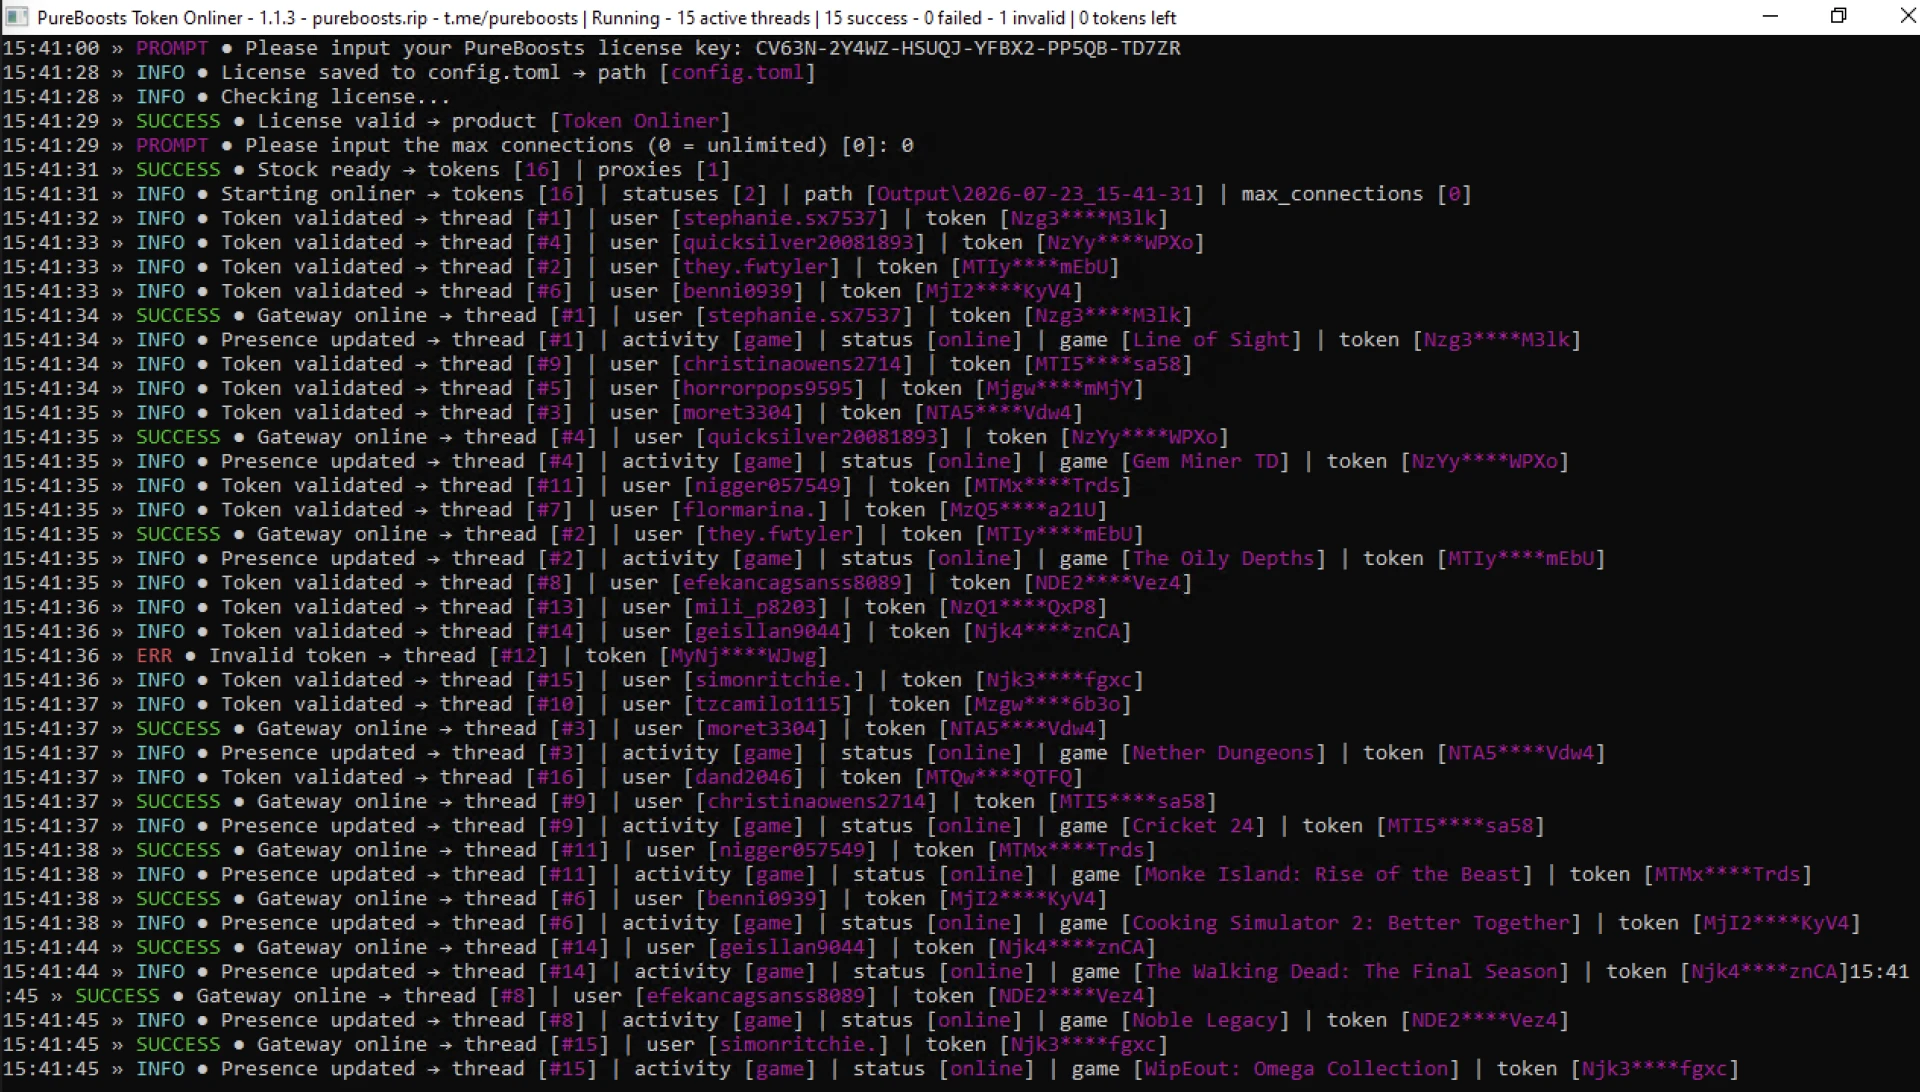Click the license key starting with CV63N
The width and height of the screenshot is (1920, 1092).
coord(968,48)
